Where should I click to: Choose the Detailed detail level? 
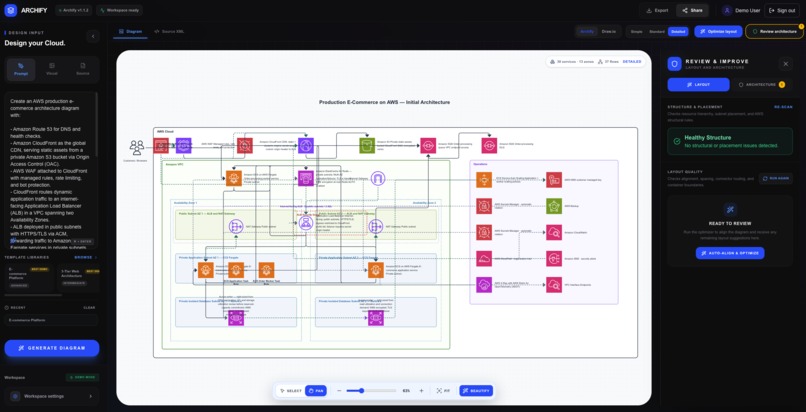click(x=678, y=31)
